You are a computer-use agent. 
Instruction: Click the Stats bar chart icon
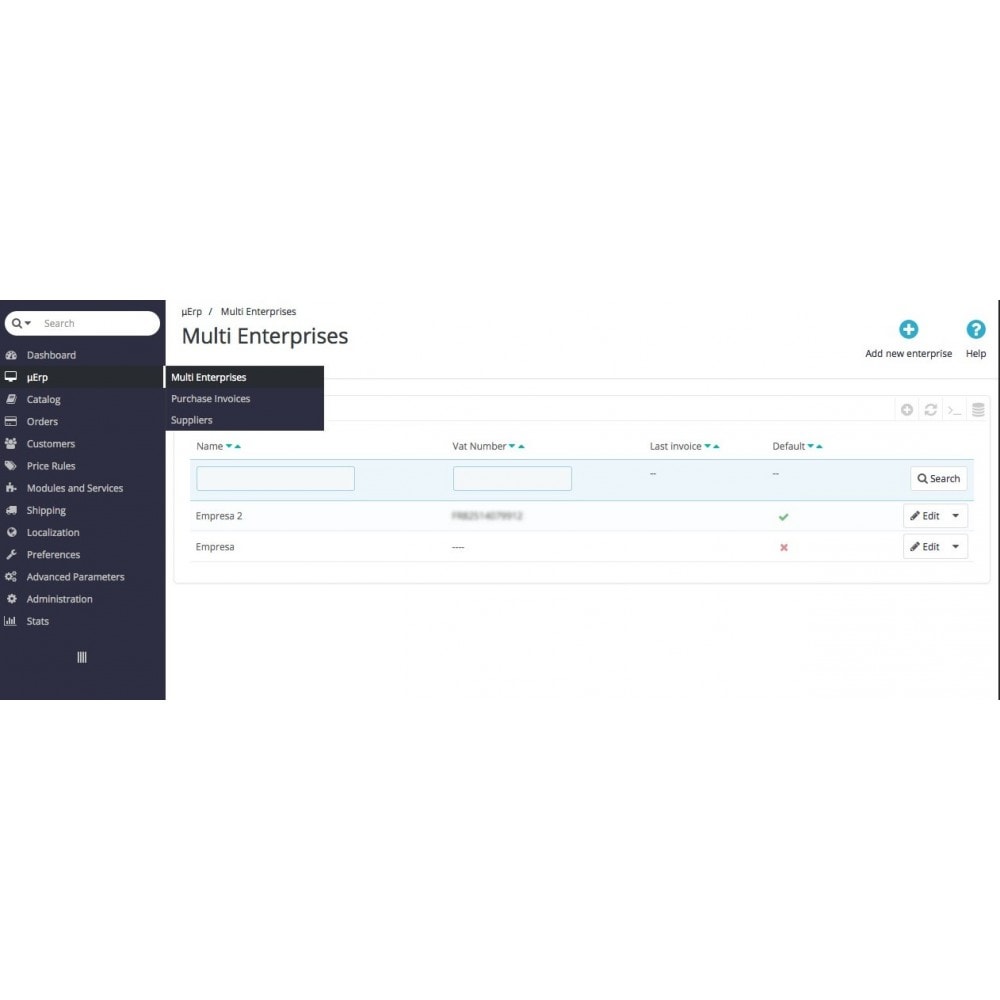pos(10,621)
